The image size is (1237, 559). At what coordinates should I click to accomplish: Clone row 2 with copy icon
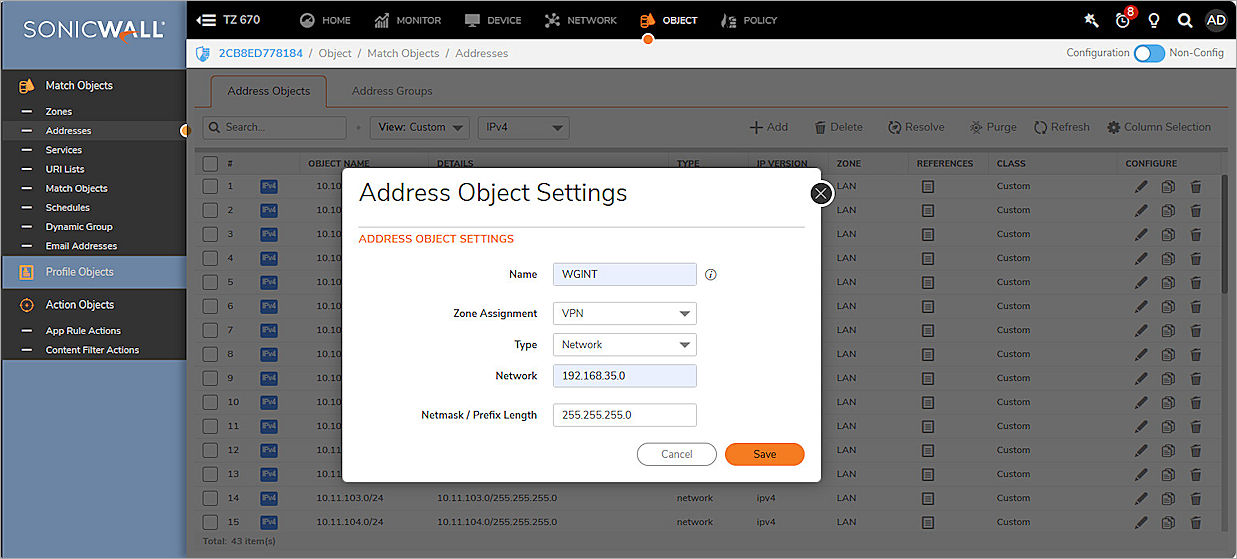pos(1168,210)
